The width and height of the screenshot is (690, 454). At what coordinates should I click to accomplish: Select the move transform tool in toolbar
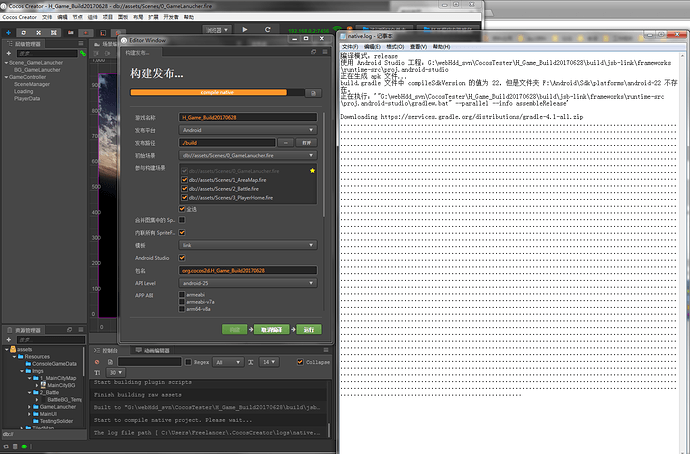click(8, 33)
